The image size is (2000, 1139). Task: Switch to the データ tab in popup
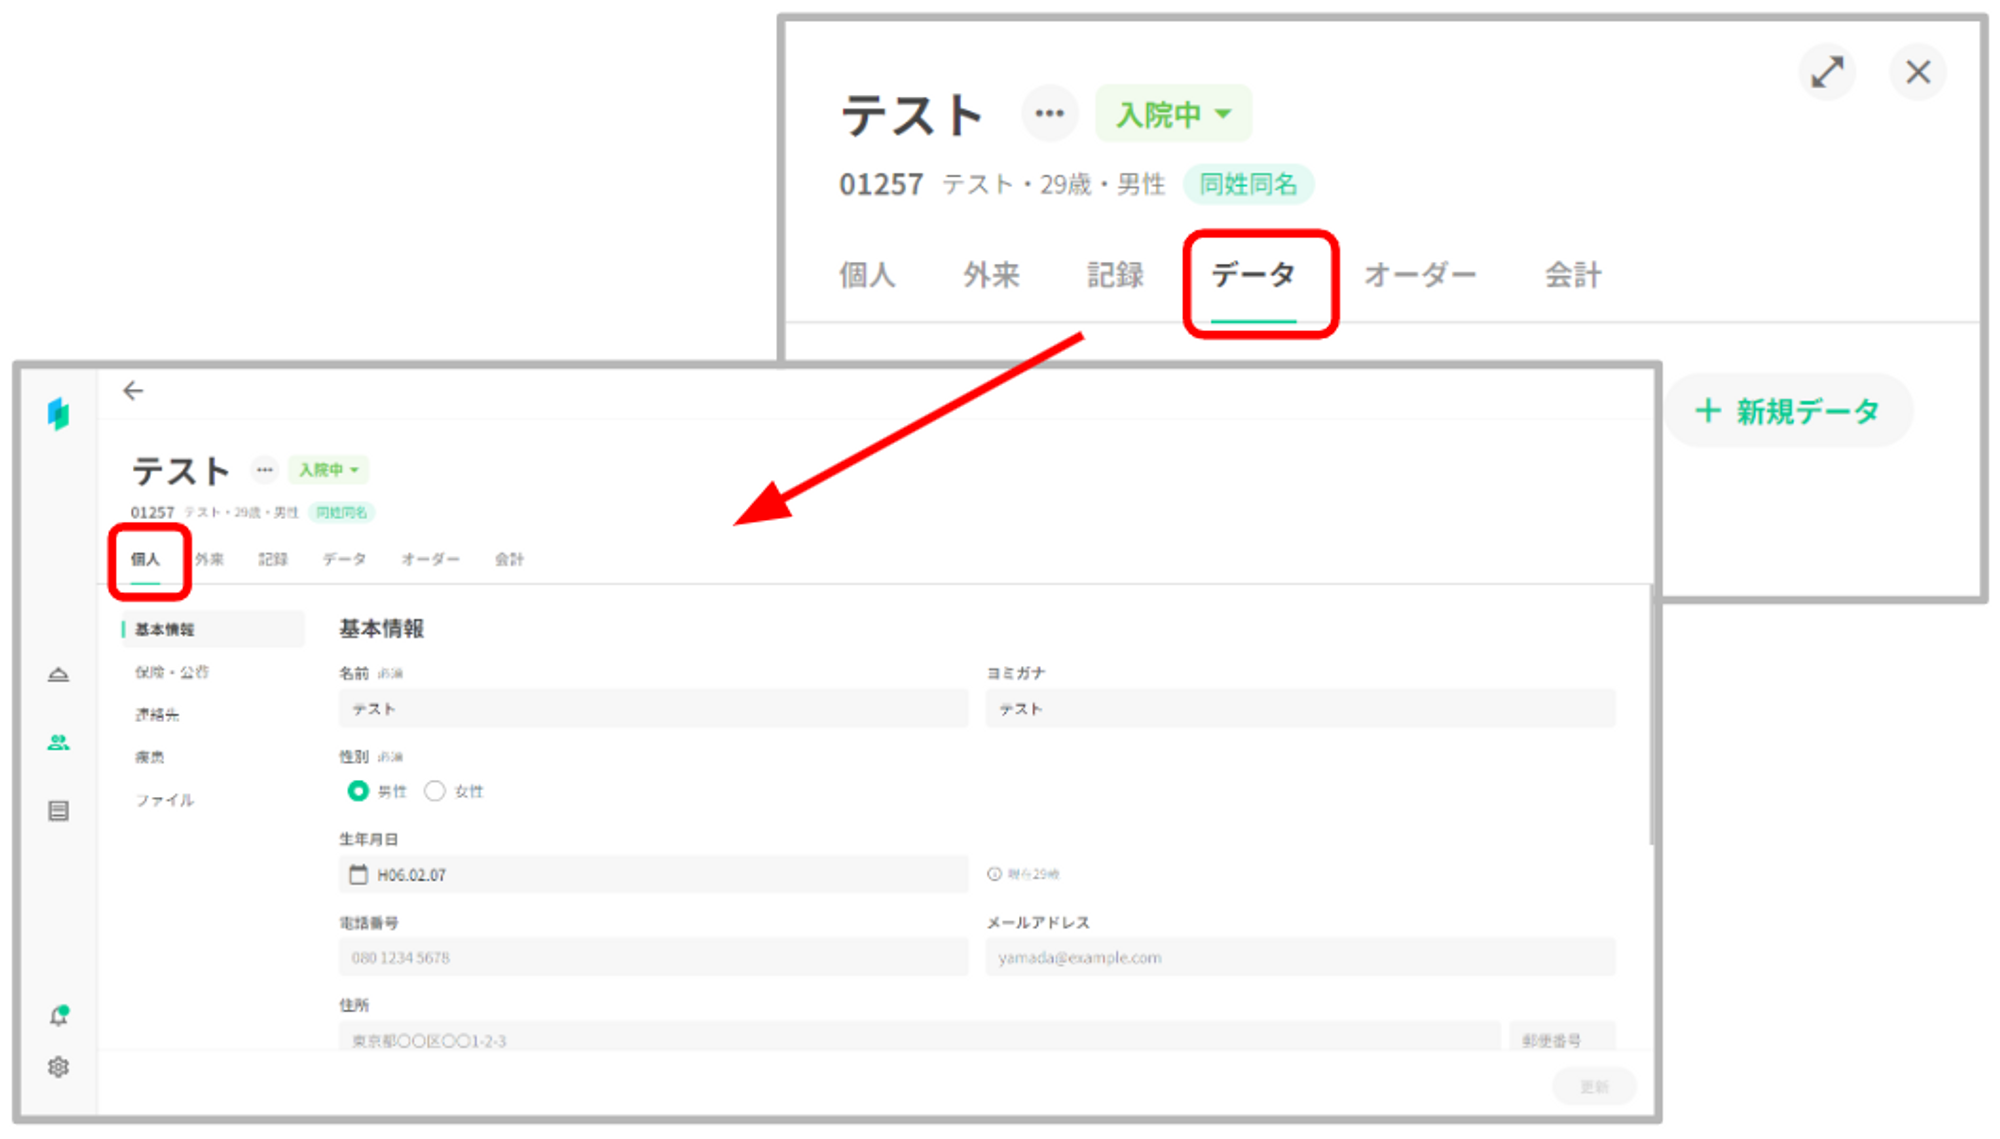pos(1254,275)
